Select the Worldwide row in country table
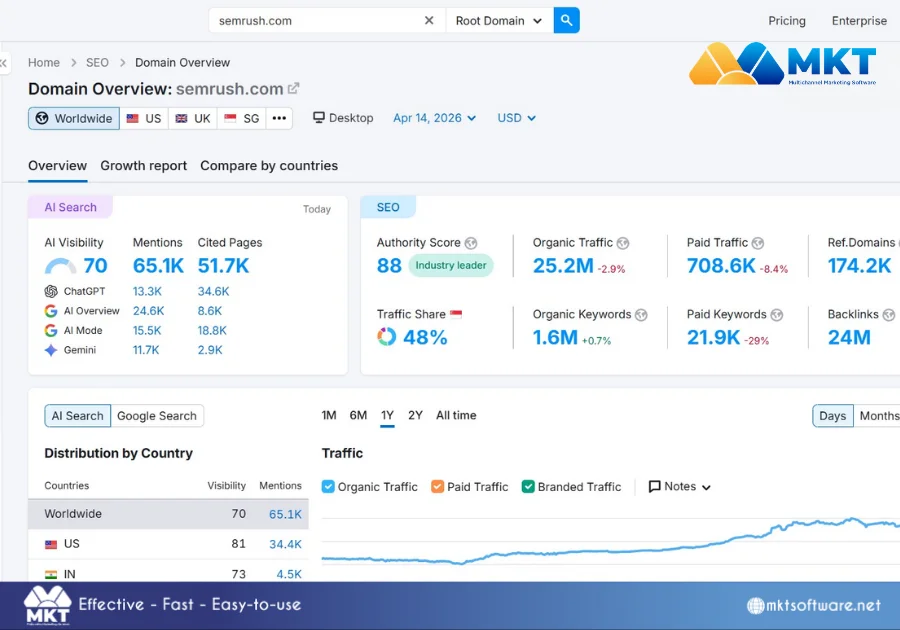This screenshot has width=900, height=630. 168,514
